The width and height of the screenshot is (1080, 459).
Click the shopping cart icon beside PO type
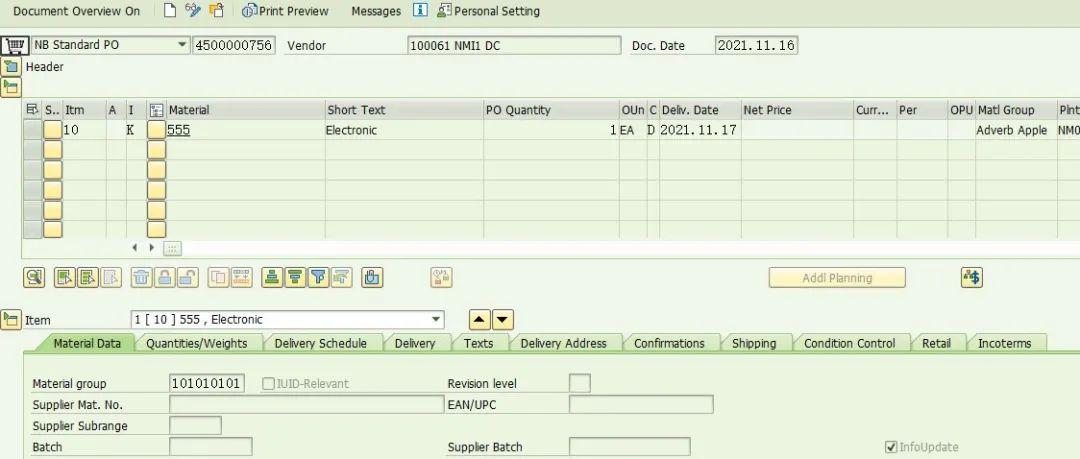pos(14,45)
